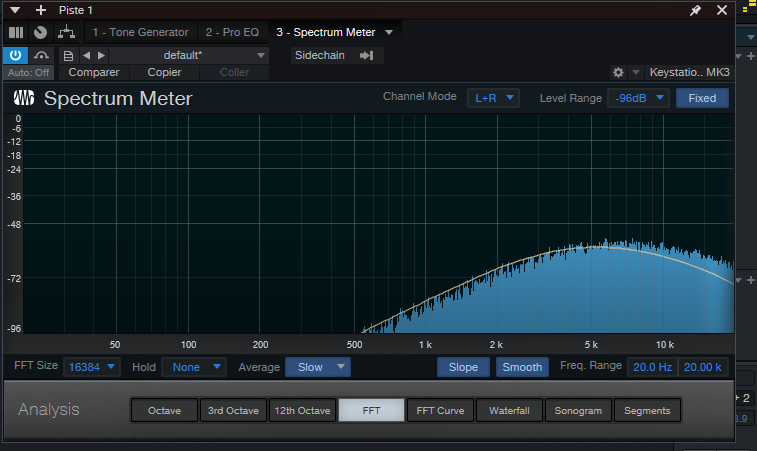The width and height of the screenshot is (757, 451).
Task: Open the routing view icon
Action: [x=66, y=32]
